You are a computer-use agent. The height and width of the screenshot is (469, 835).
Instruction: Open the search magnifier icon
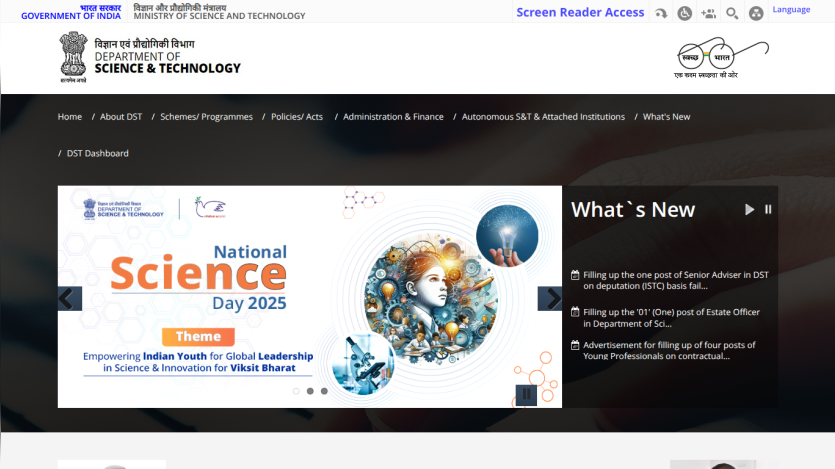pyautogui.click(x=732, y=13)
